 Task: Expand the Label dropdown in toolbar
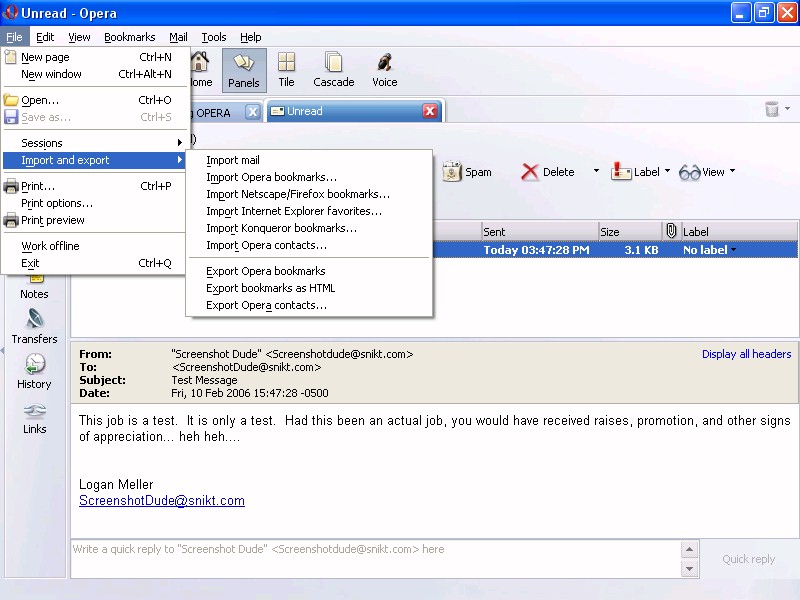pos(666,172)
